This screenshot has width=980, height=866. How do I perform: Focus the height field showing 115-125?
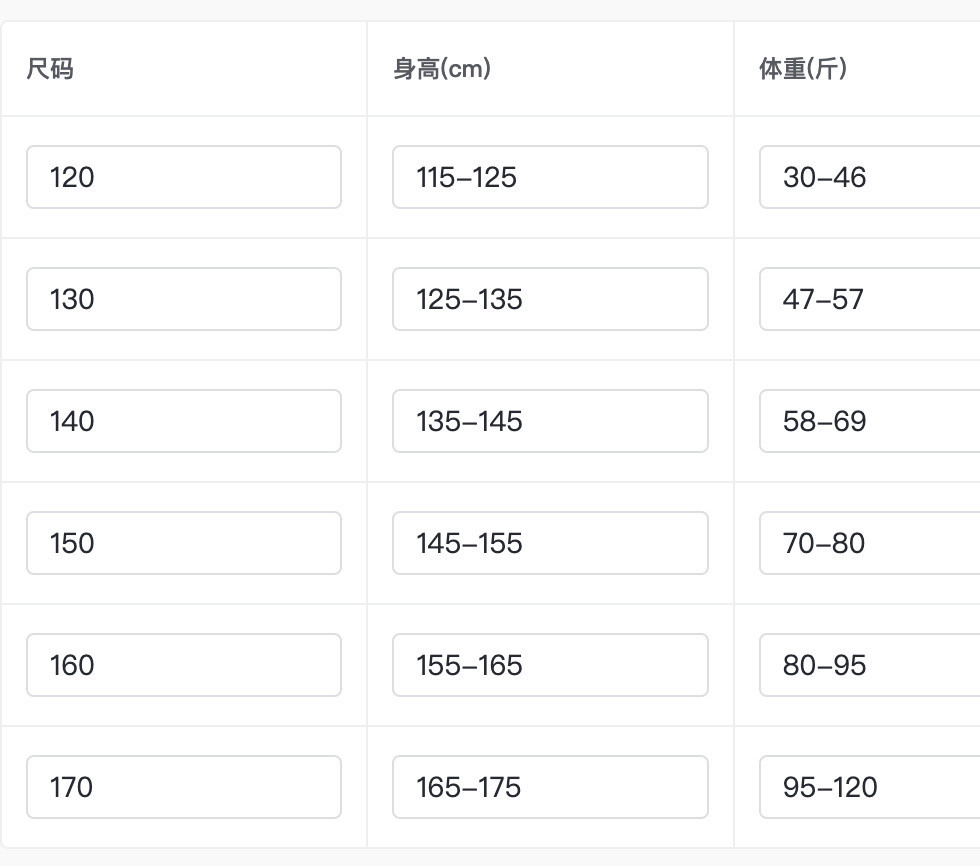click(550, 177)
